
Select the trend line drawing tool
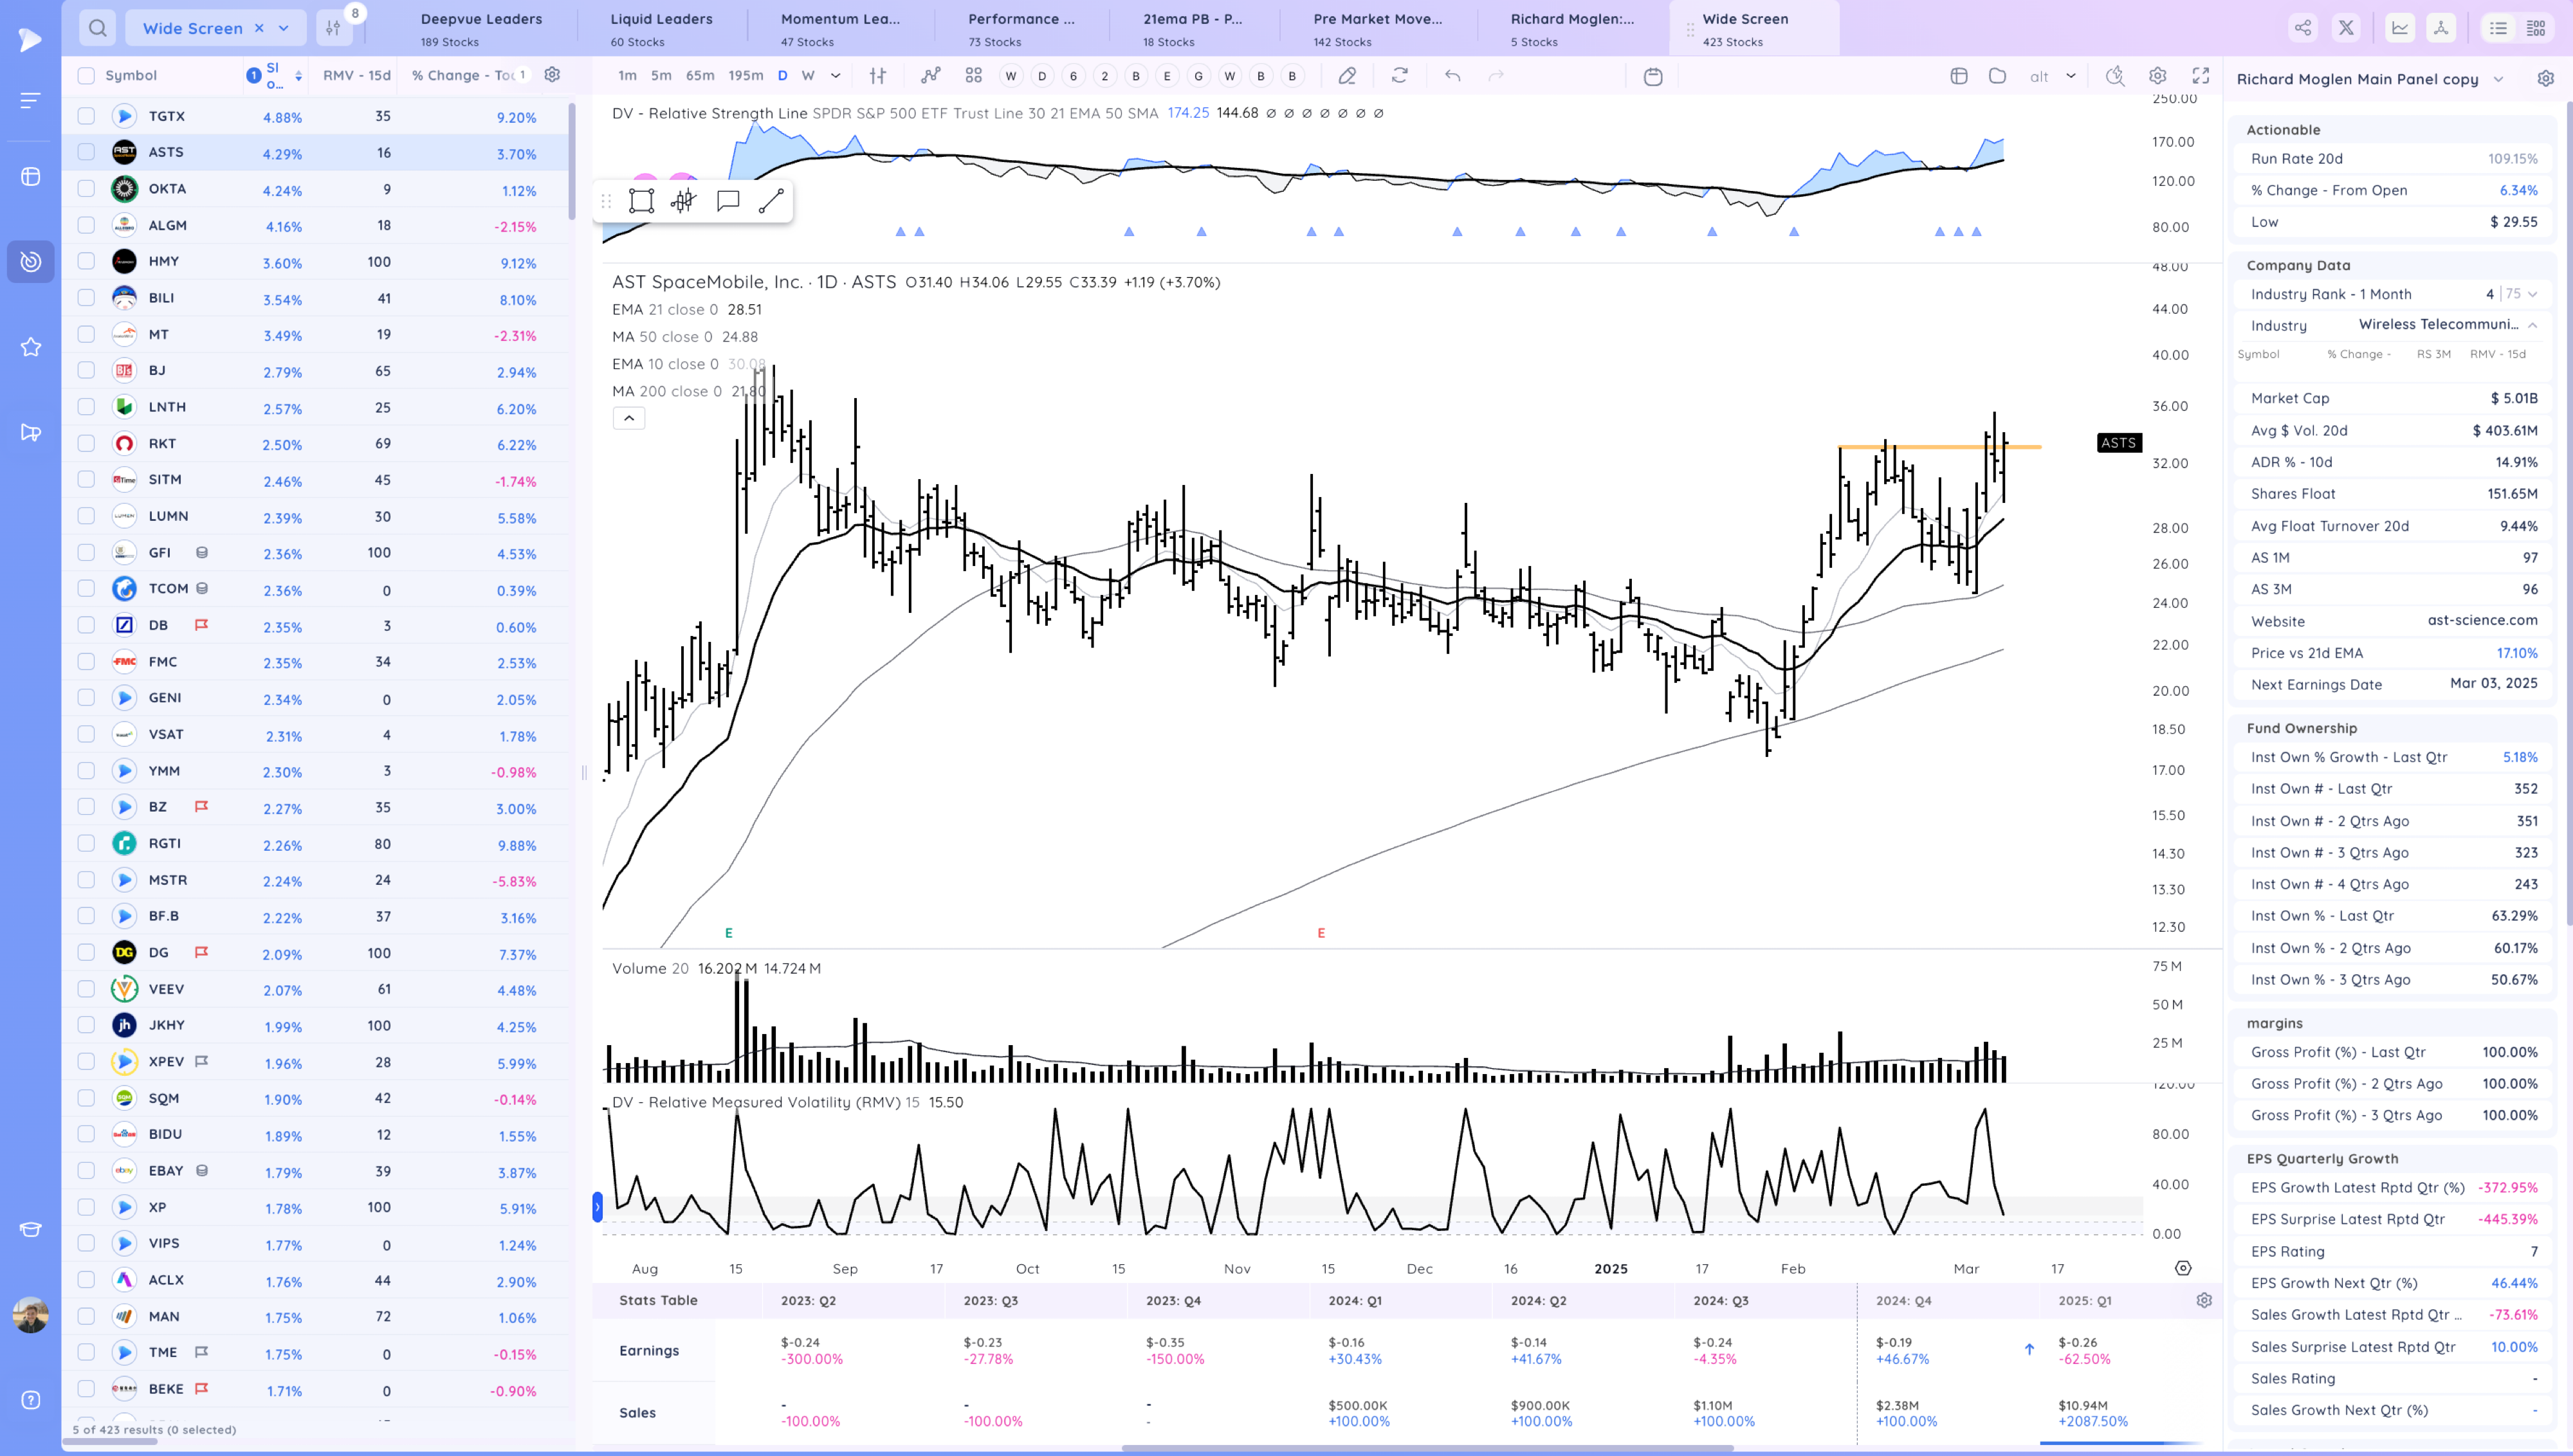771,201
